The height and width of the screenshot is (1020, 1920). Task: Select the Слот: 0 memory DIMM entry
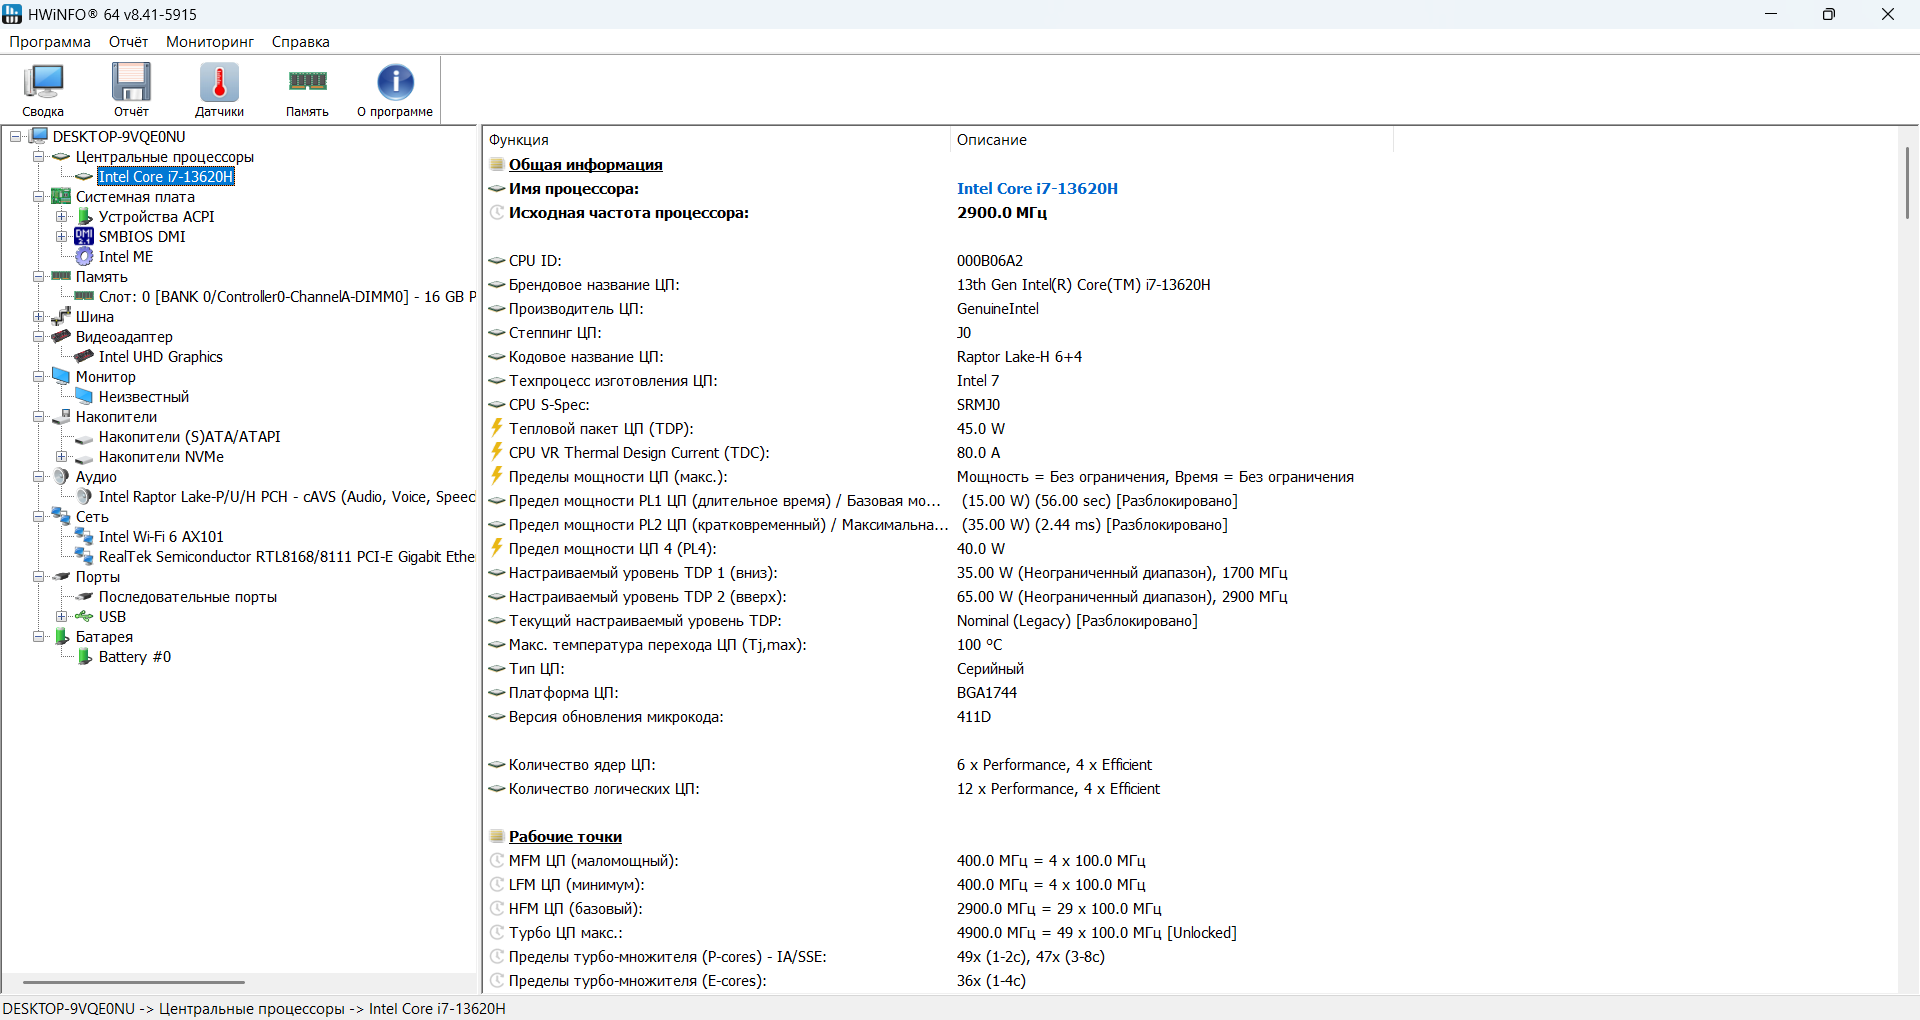click(287, 296)
